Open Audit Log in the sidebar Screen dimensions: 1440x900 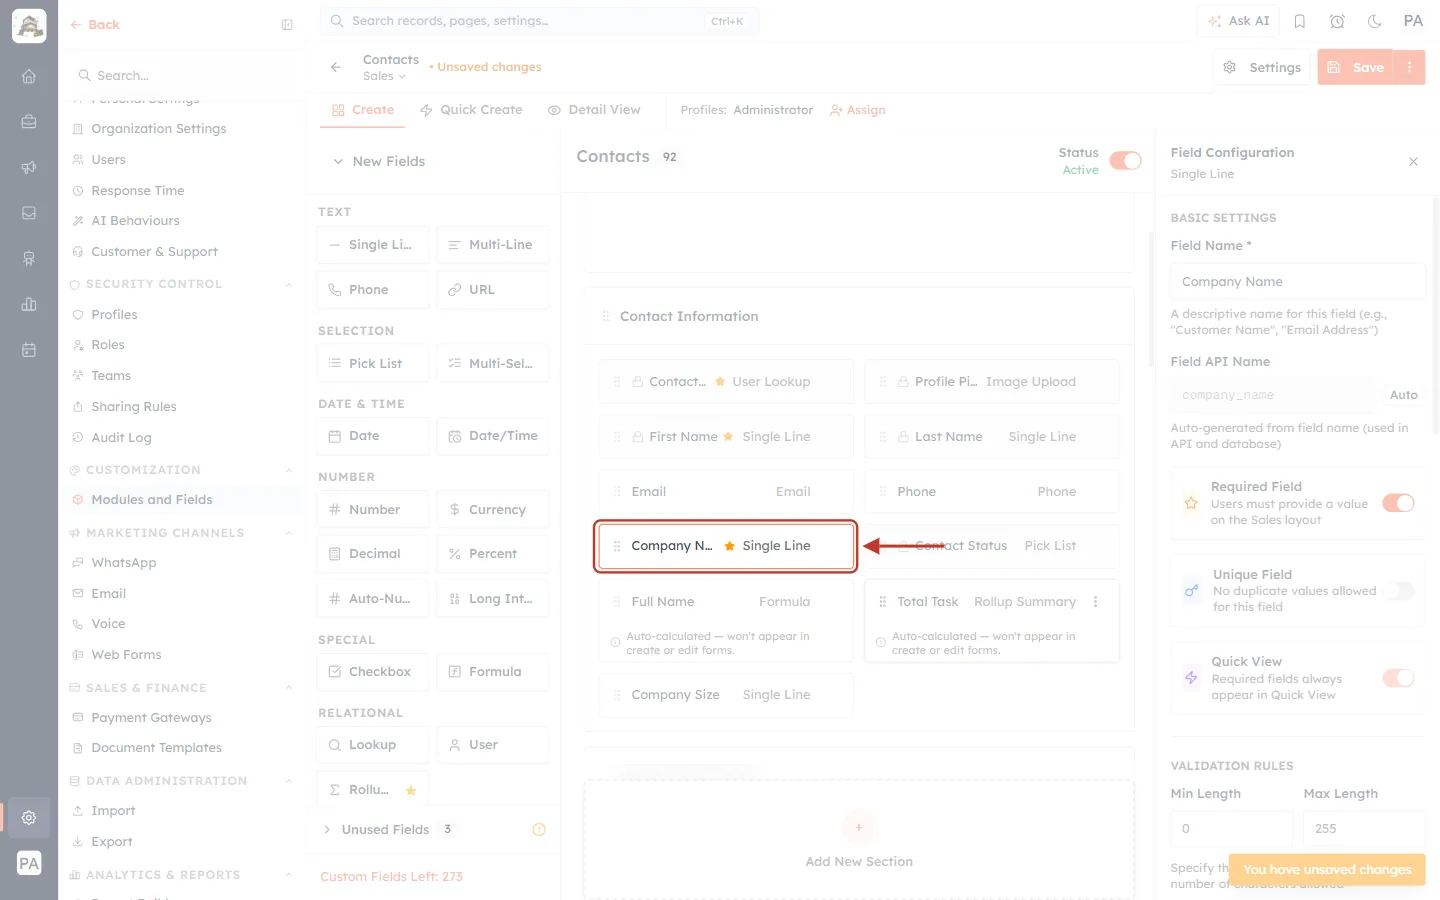click(121, 438)
